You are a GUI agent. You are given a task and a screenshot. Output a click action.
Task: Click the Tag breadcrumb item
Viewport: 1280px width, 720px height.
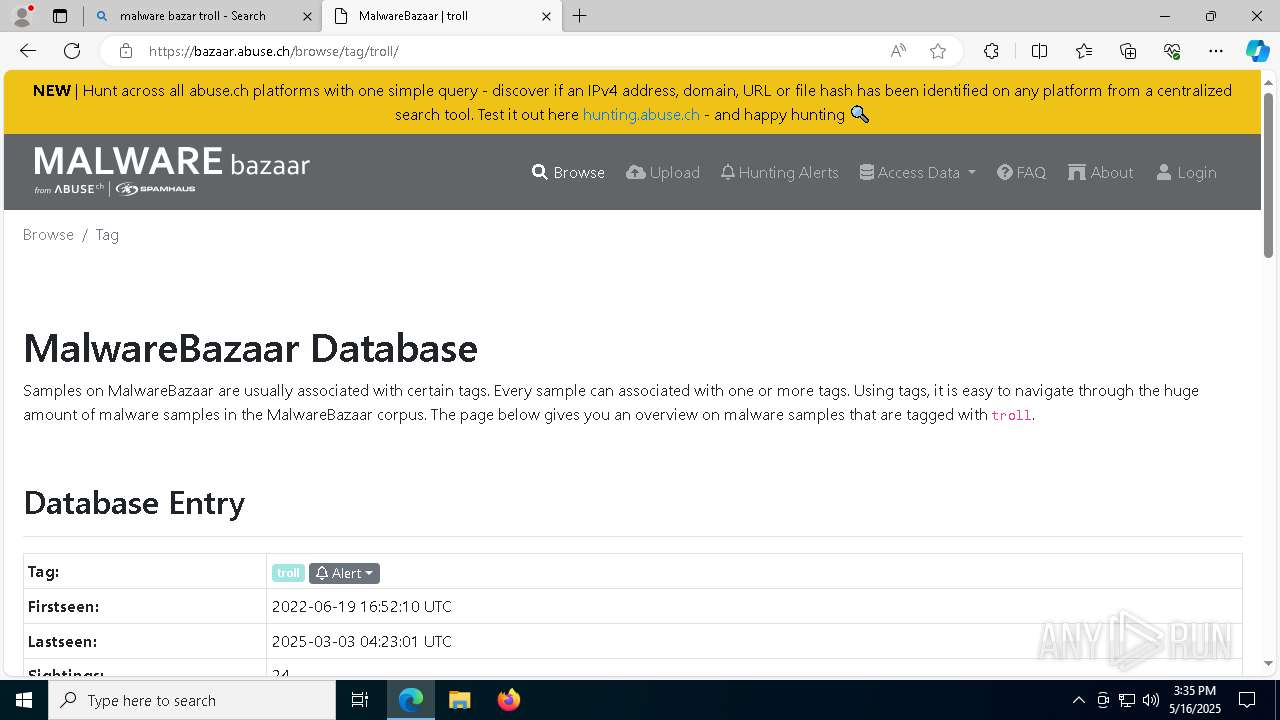[x=107, y=234]
